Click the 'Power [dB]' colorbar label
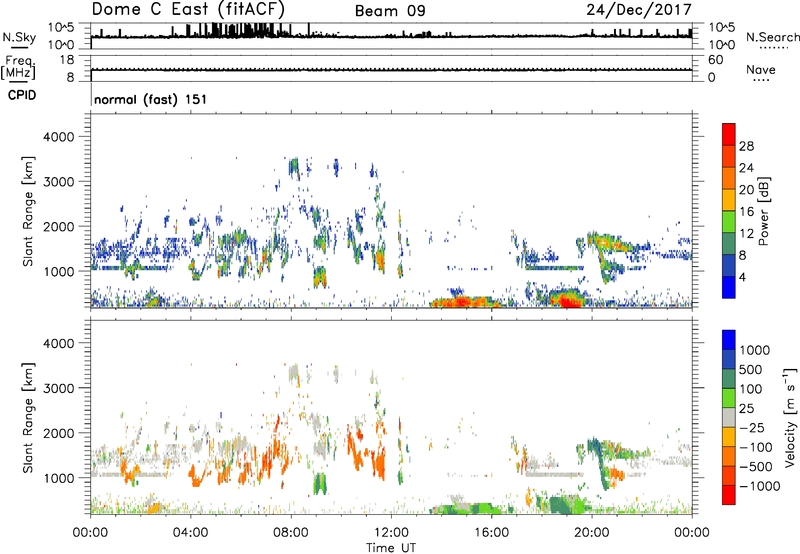 763,211
